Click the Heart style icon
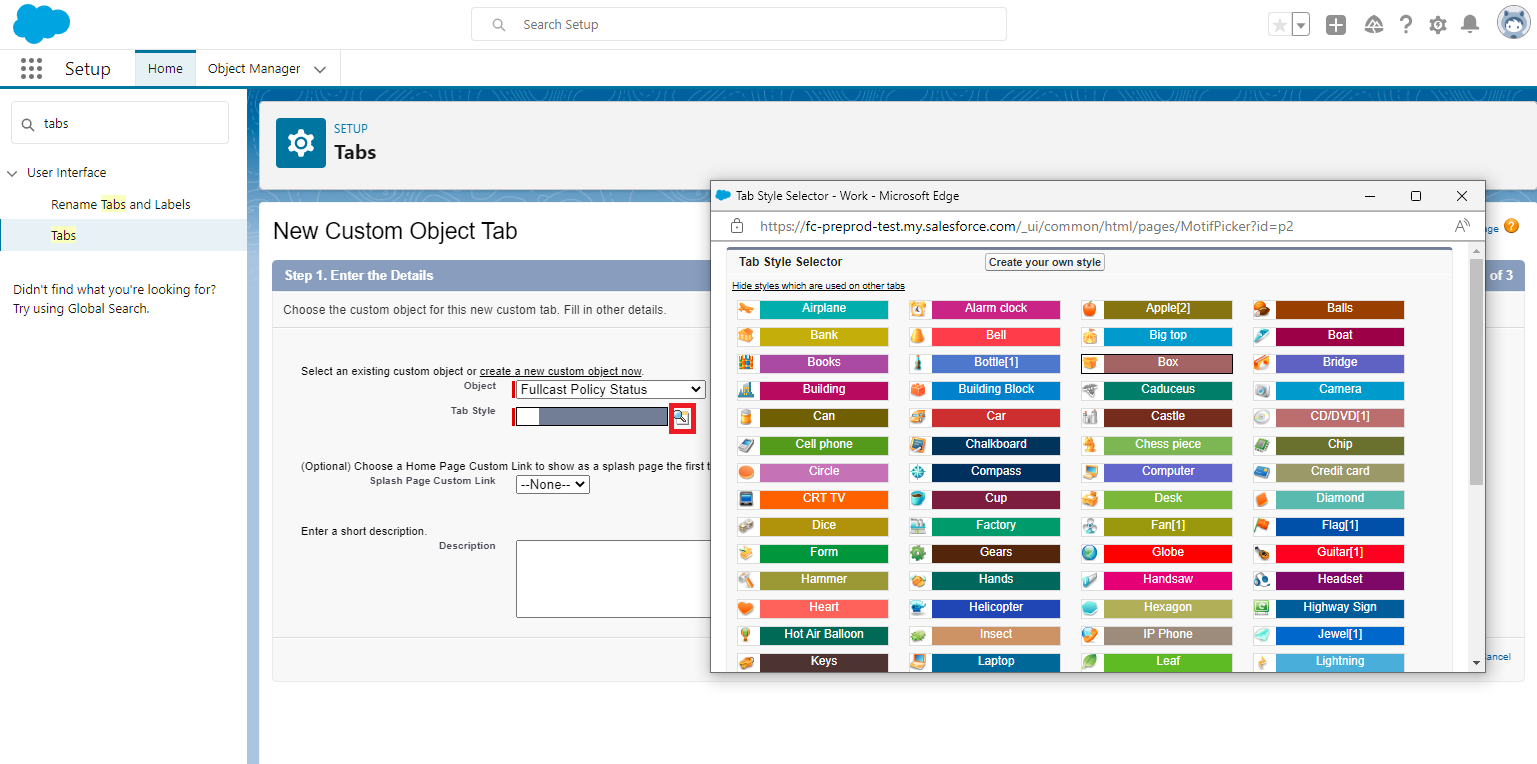1537x764 pixels. (745, 608)
